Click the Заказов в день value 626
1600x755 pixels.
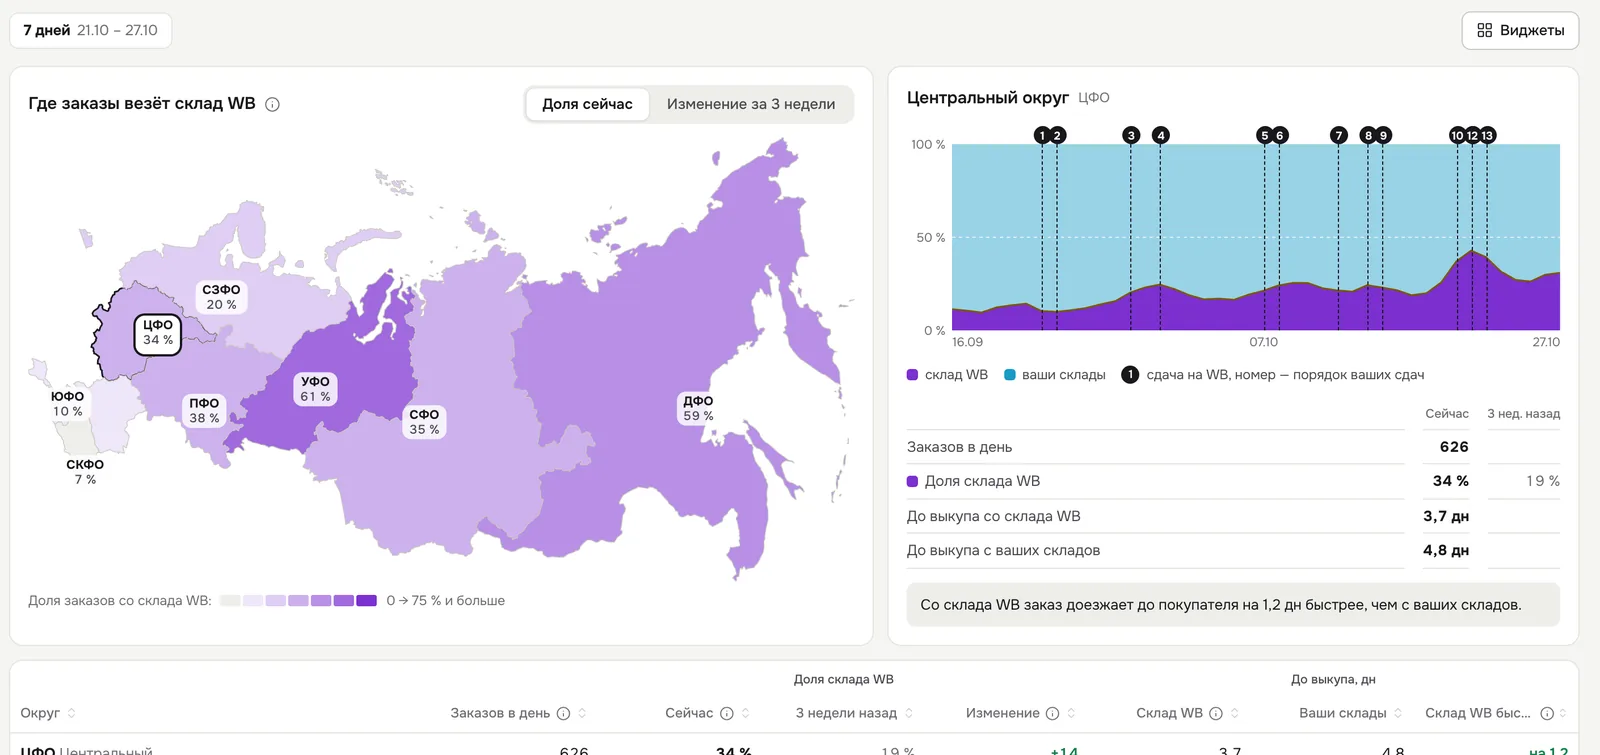[1454, 447]
